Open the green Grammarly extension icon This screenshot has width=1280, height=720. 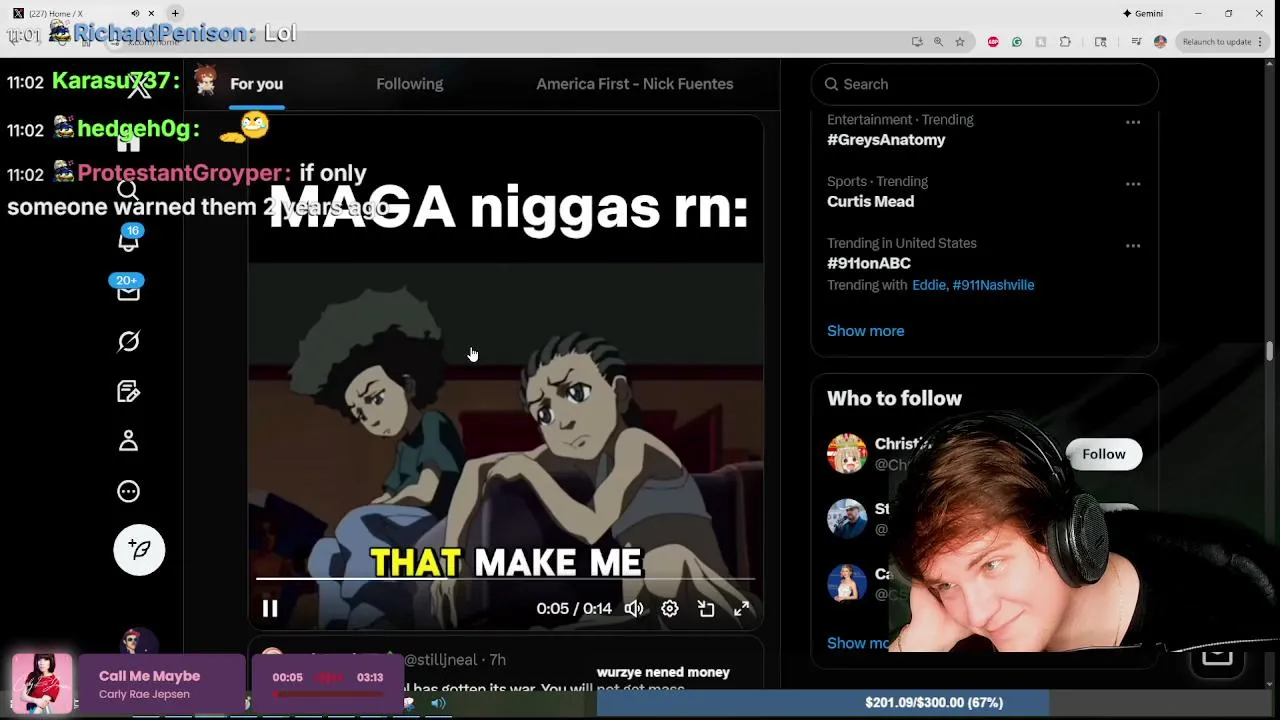[x=1017, y=42]
